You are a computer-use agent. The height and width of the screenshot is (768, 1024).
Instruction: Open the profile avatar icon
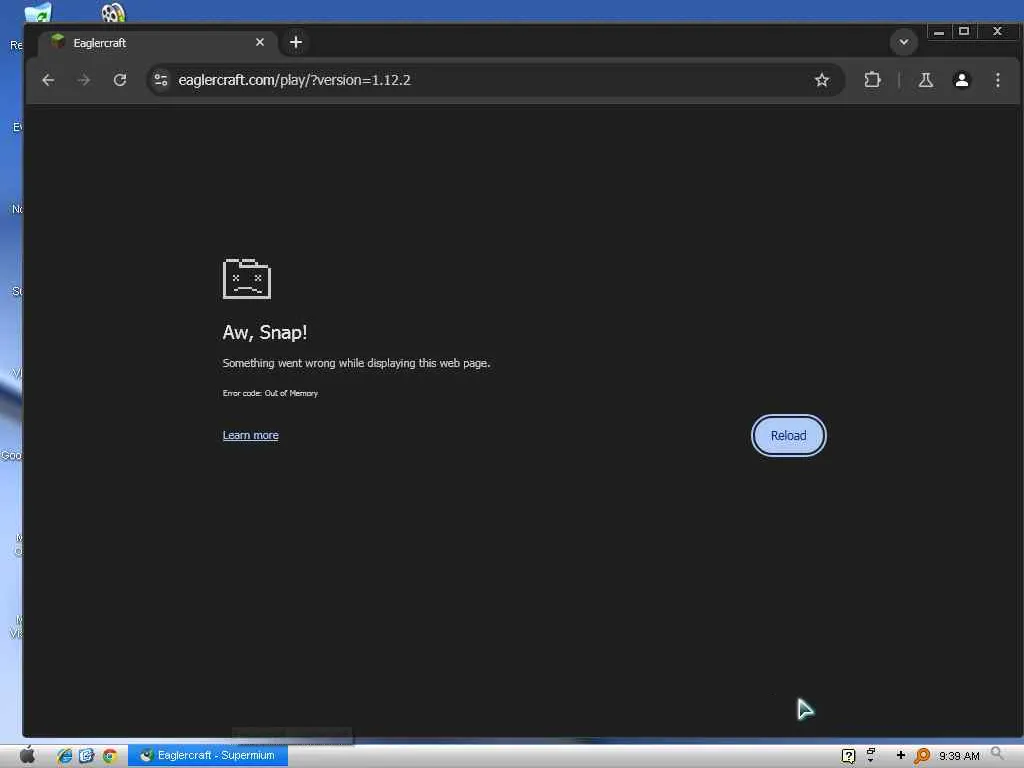pyautogui.click(x=961, y=80)
